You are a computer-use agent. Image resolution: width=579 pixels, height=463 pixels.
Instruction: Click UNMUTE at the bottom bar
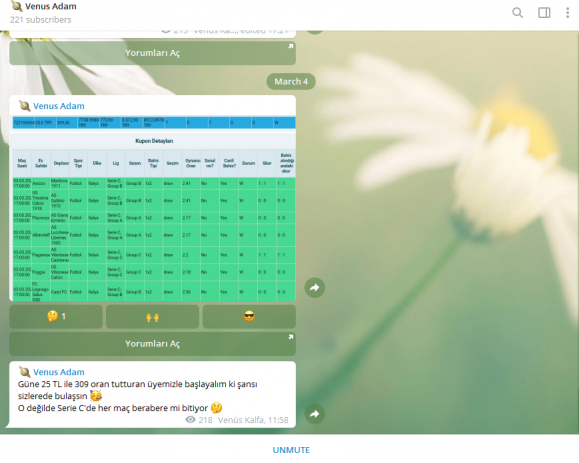(291, 450)
